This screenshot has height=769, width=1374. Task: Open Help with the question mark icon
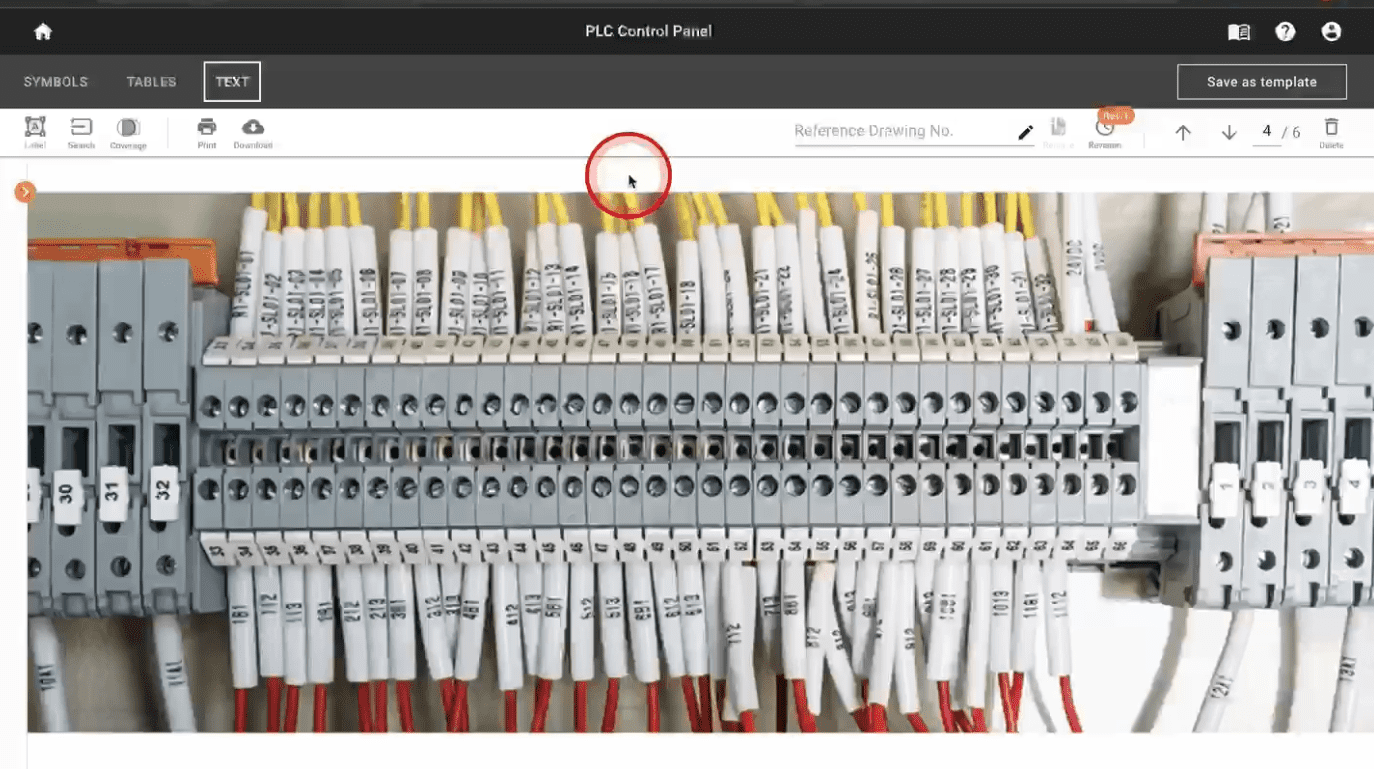click(1285, 31)
